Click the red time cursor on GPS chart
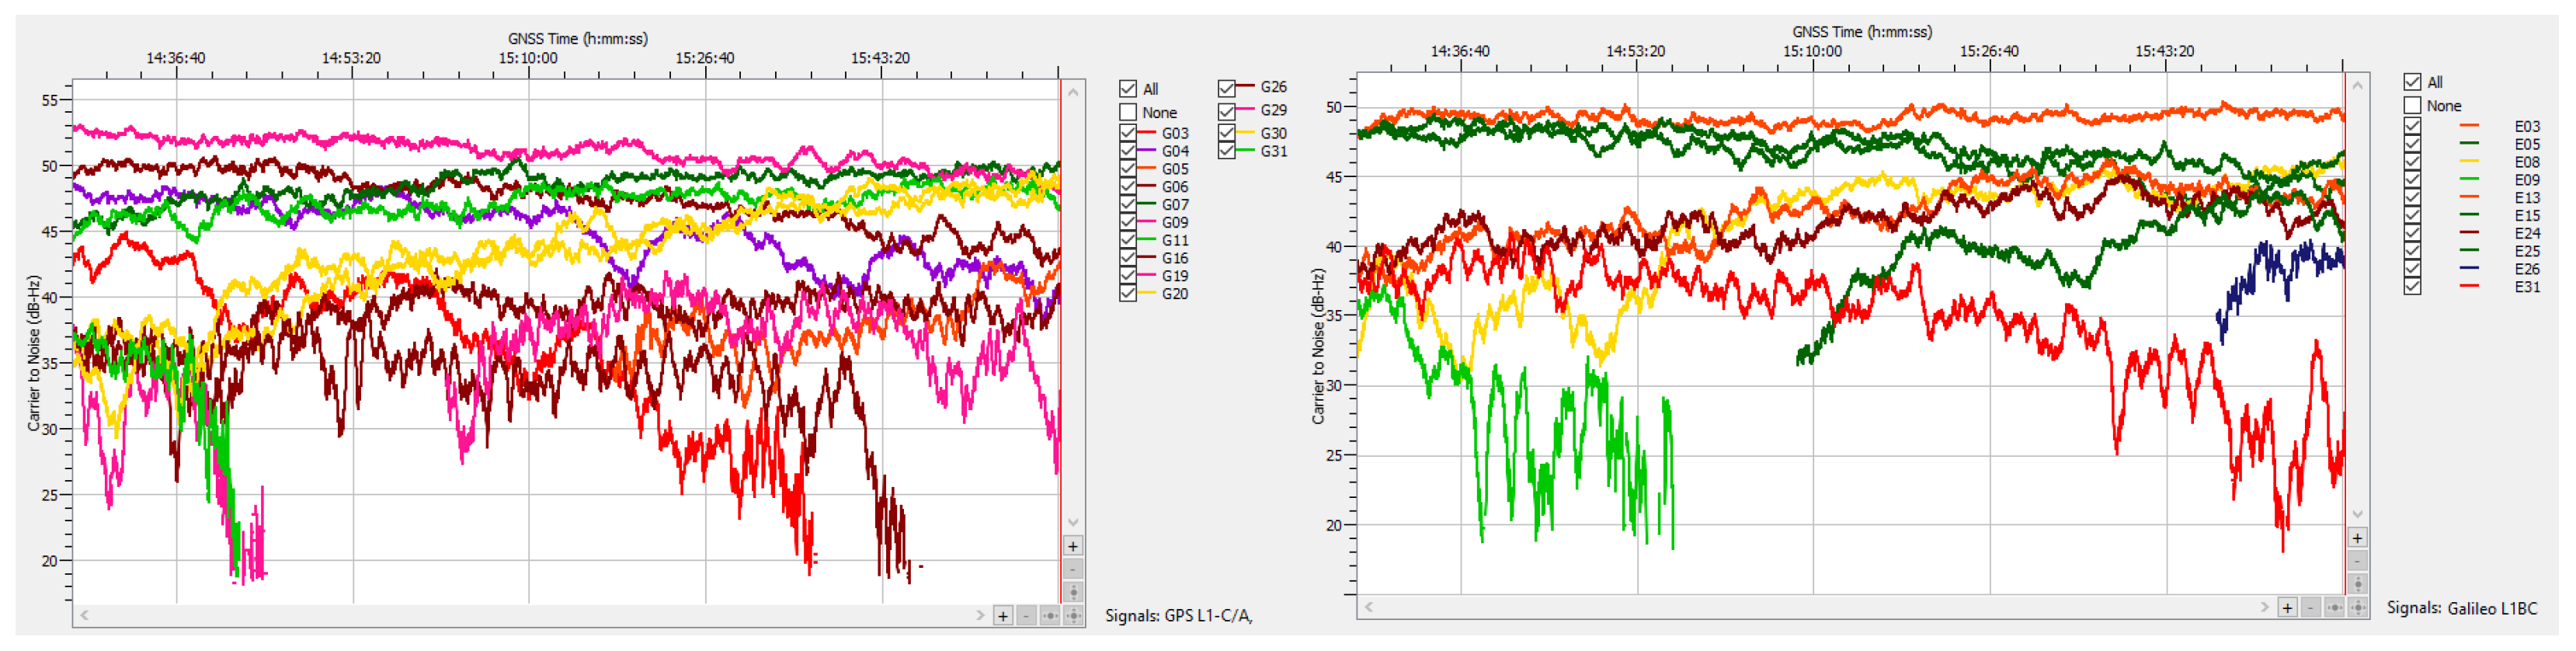 tap(1060, 340)
